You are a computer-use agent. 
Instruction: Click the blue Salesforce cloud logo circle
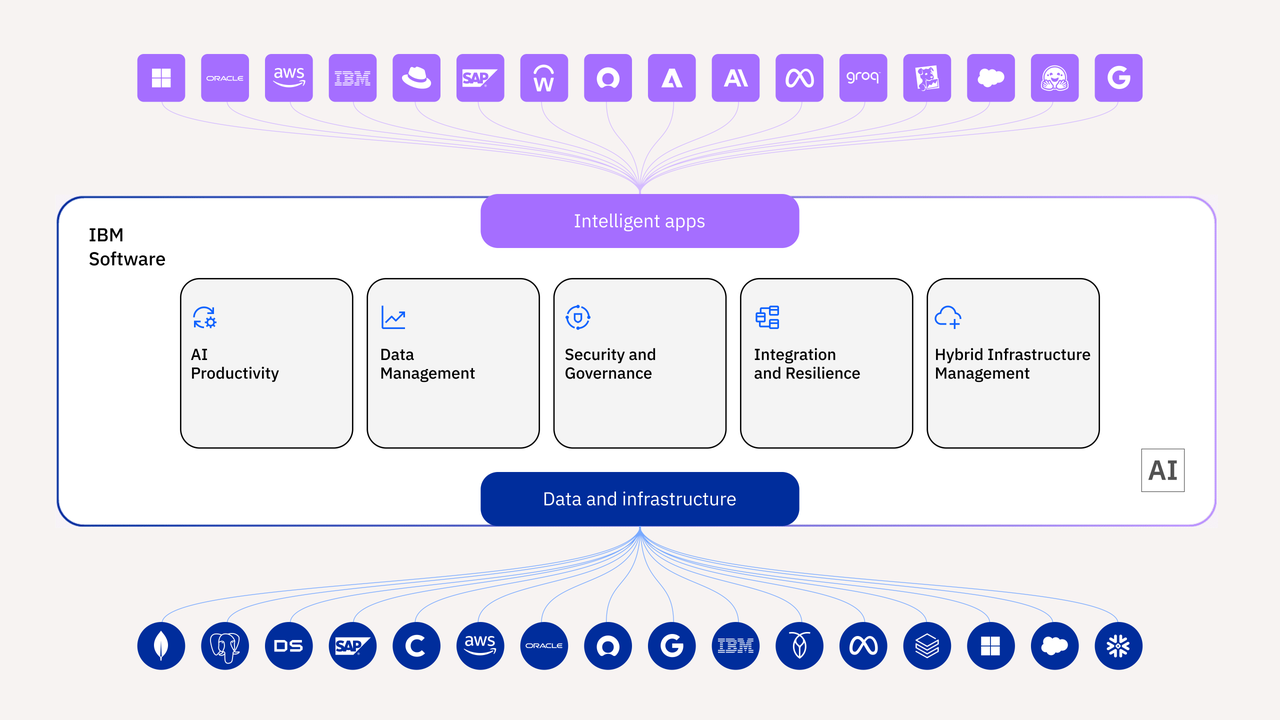pos(1055,646)
